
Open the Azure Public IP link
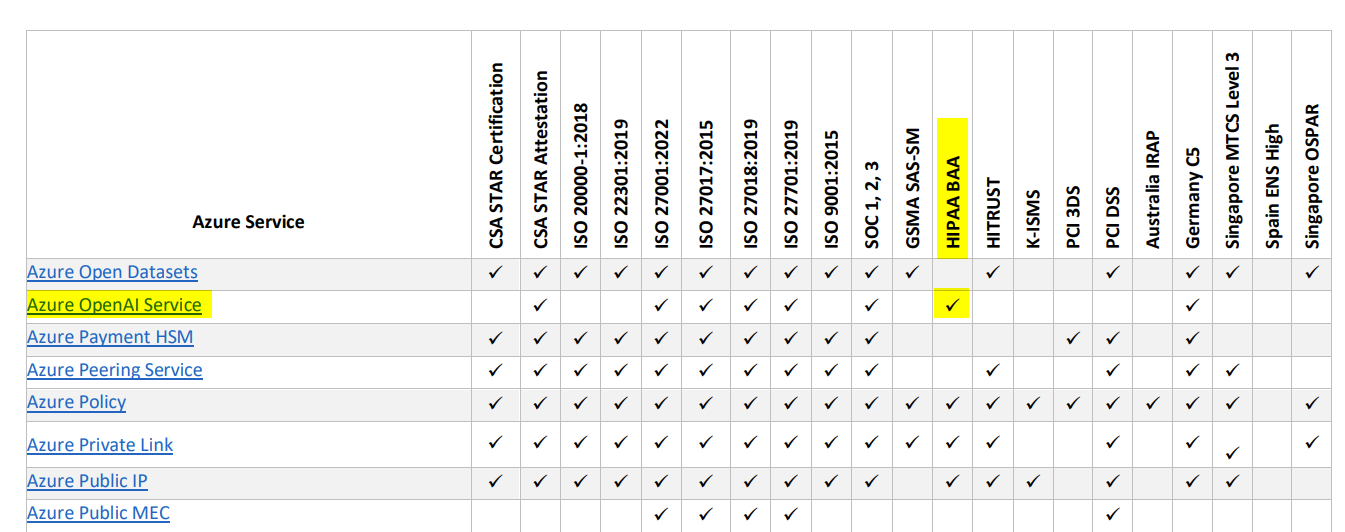(87, 481)
